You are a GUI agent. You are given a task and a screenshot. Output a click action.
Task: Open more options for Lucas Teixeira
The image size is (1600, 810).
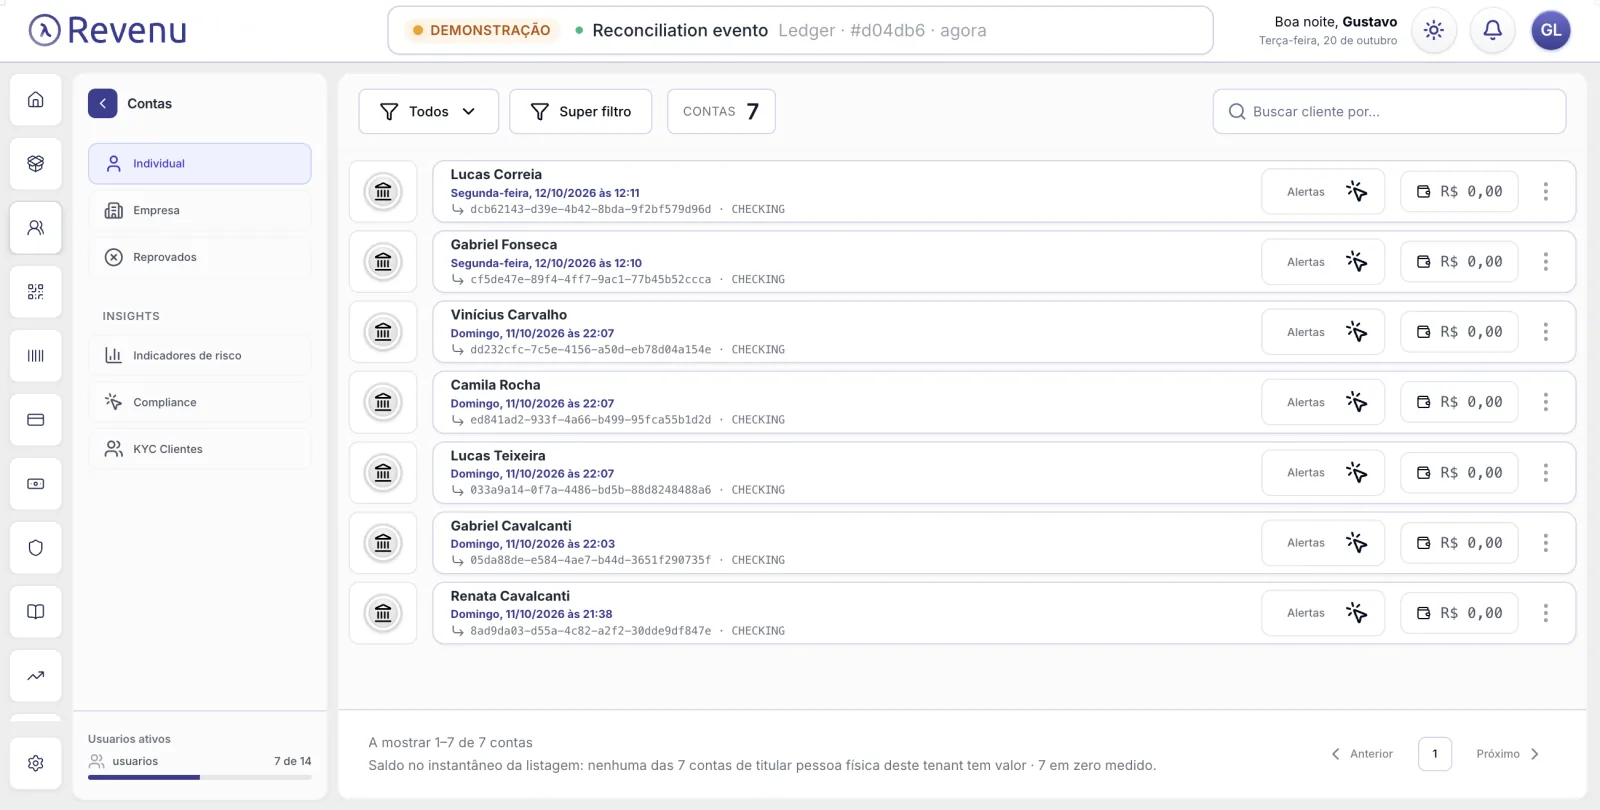1545,473
